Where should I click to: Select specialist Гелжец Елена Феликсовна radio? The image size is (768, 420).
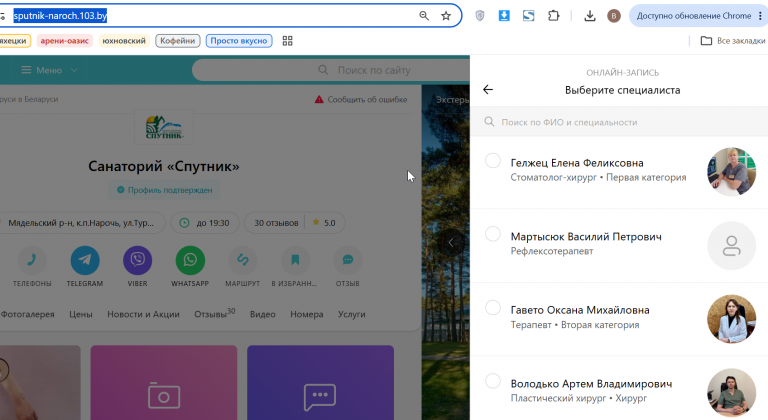493,161
